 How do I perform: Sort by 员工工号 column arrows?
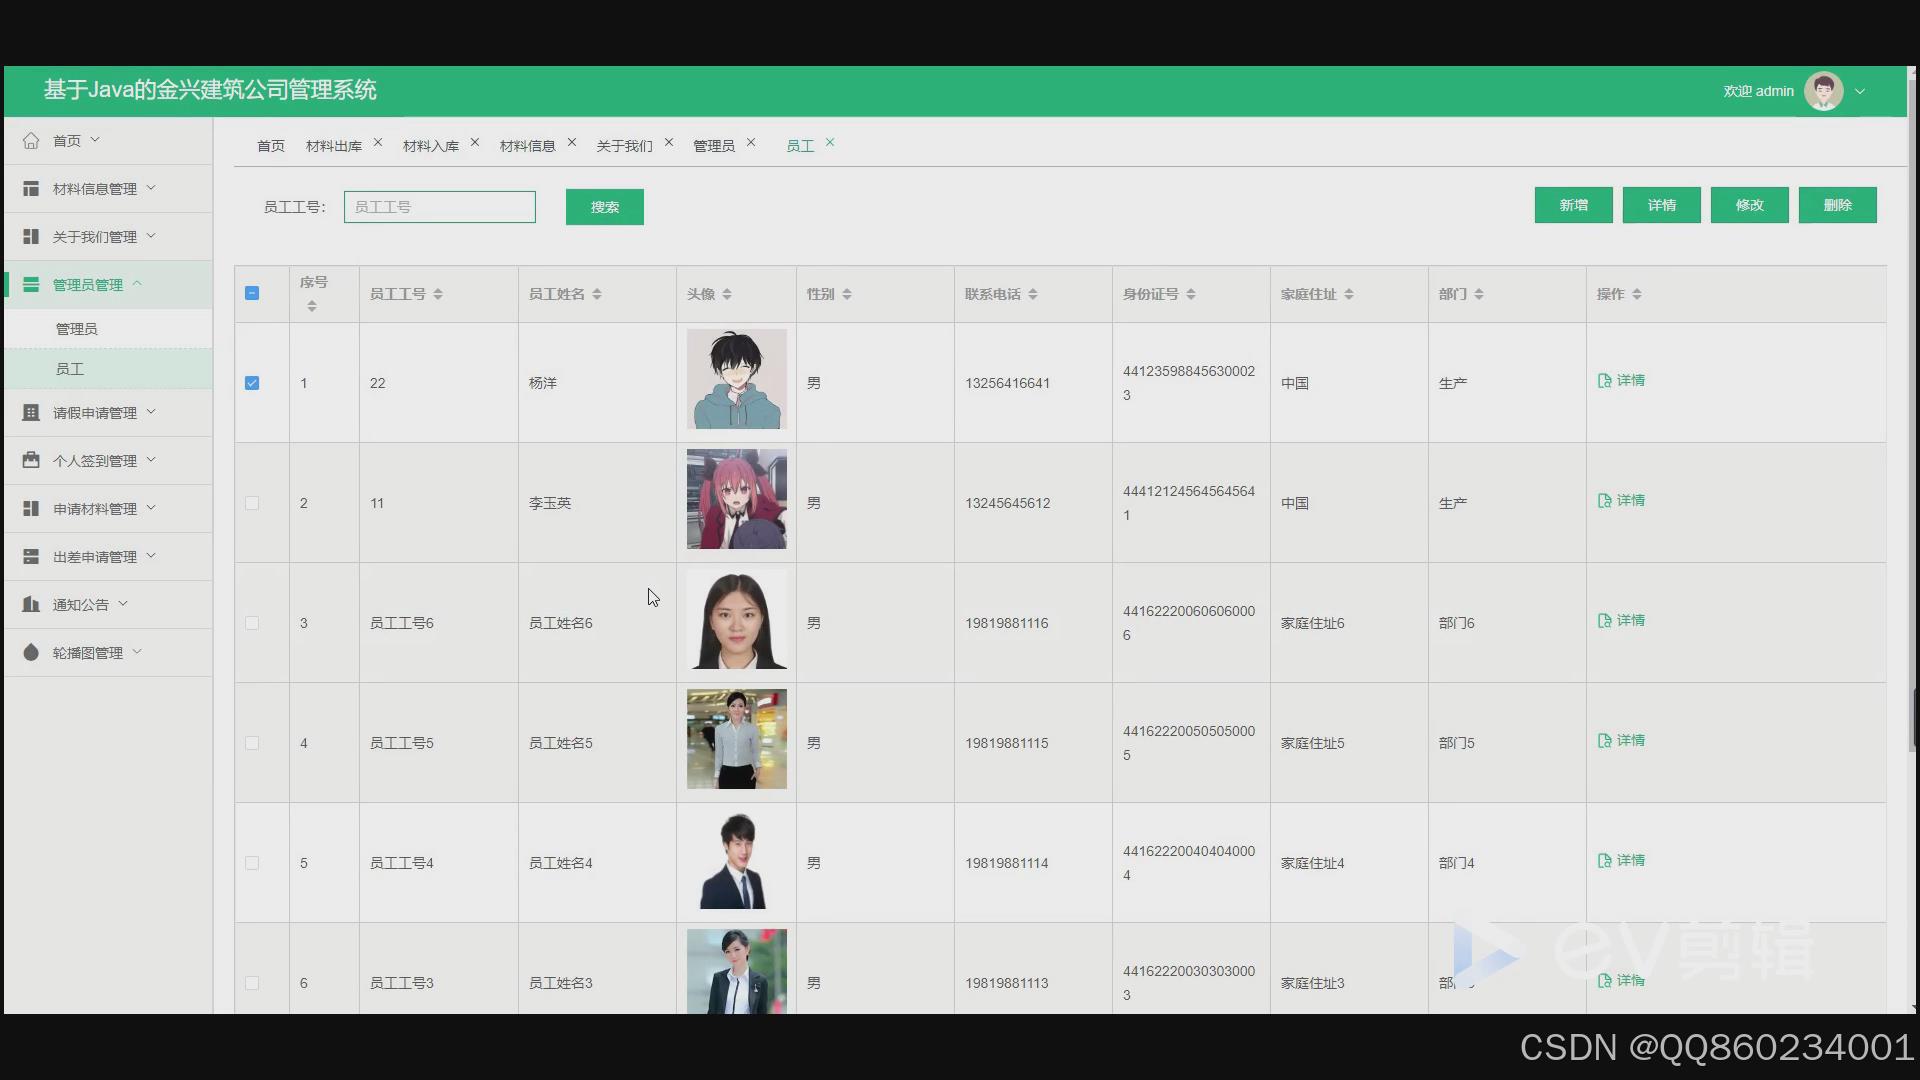pos(438,294)
